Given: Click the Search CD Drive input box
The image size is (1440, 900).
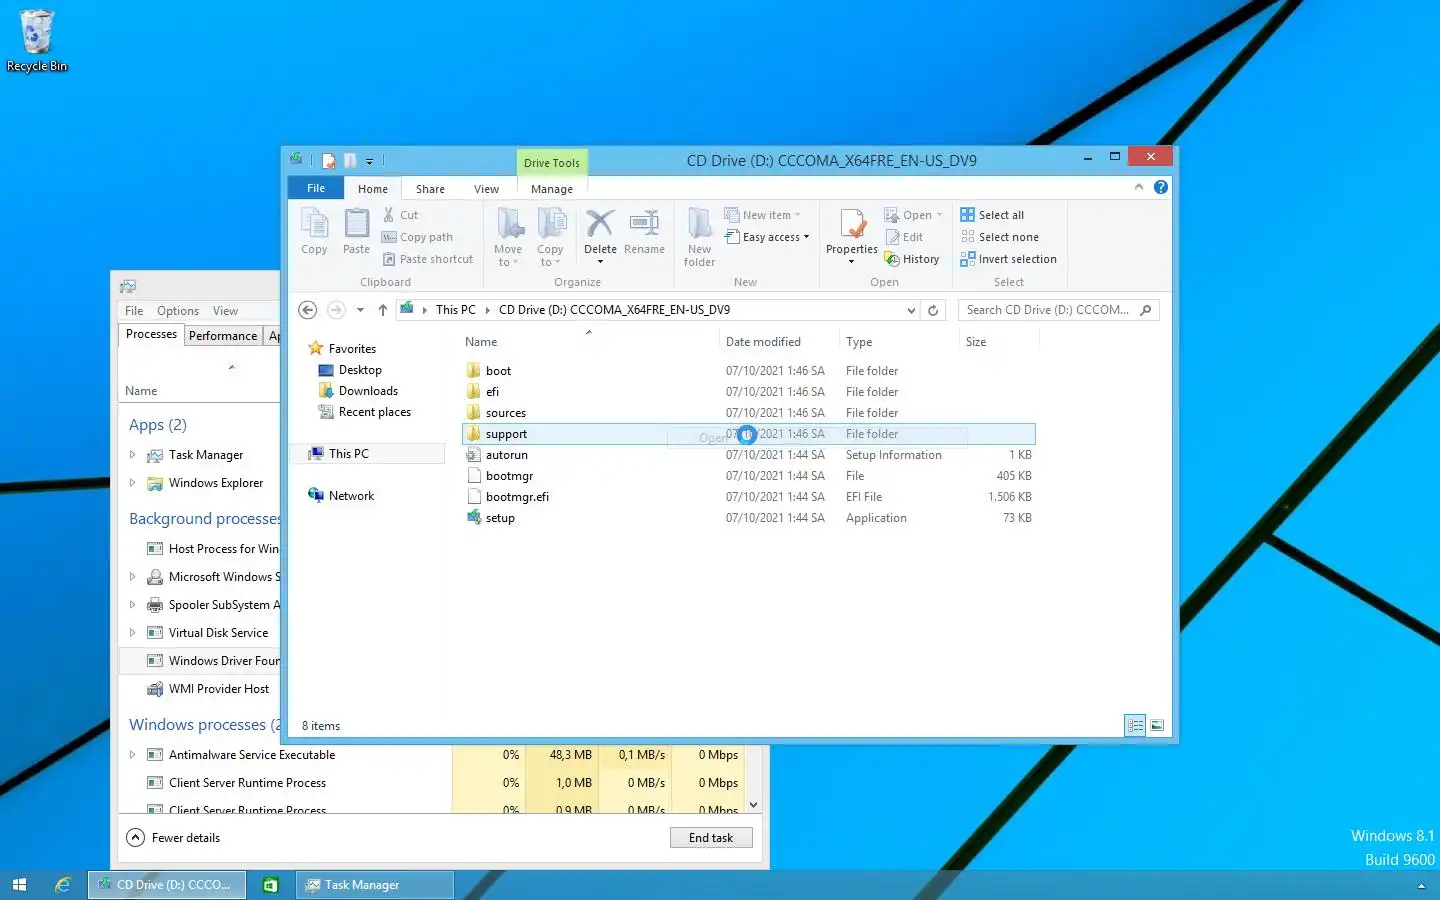Looking at the screenshot, I should (x=1048, y=310).
